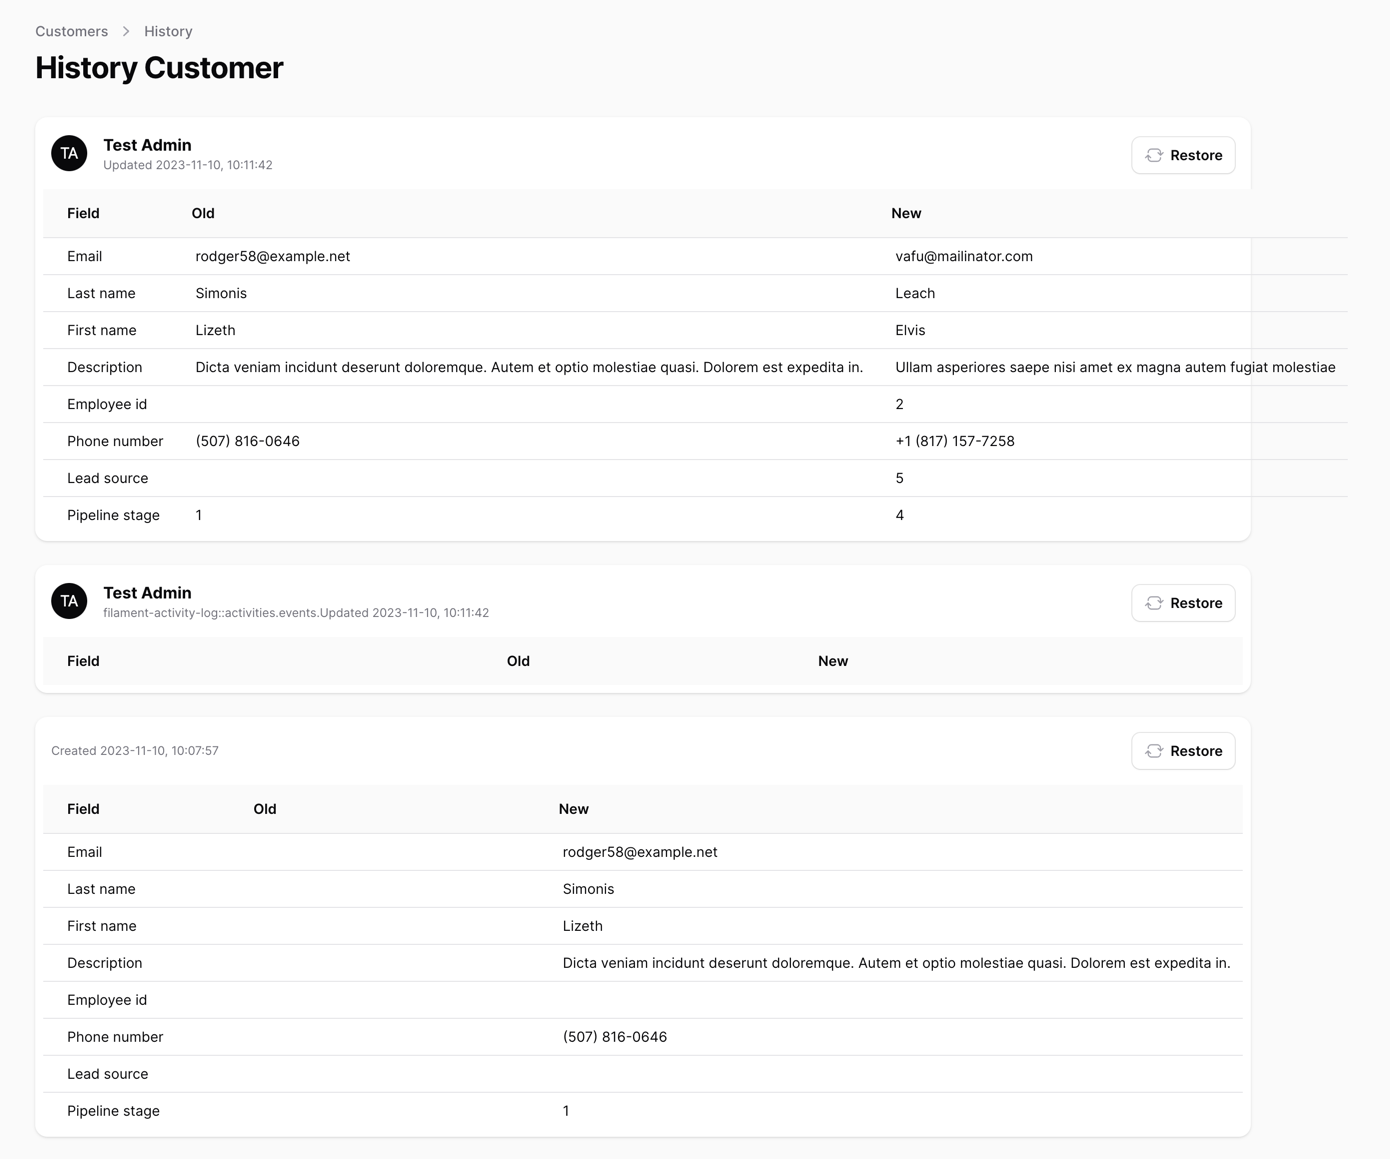The image size is (1390, 1159).
Task: Click the new Employee id value 2
Action: coord(899,404)
